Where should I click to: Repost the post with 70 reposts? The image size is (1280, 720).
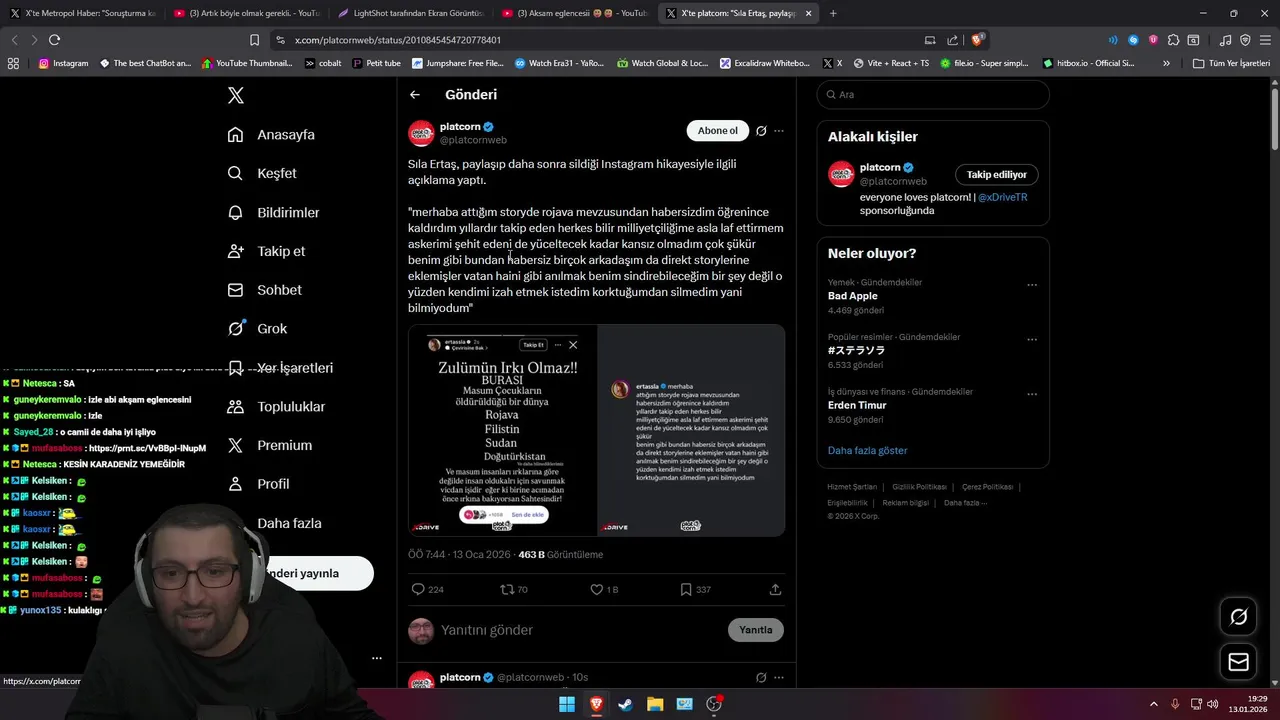(x=514, y=590)
